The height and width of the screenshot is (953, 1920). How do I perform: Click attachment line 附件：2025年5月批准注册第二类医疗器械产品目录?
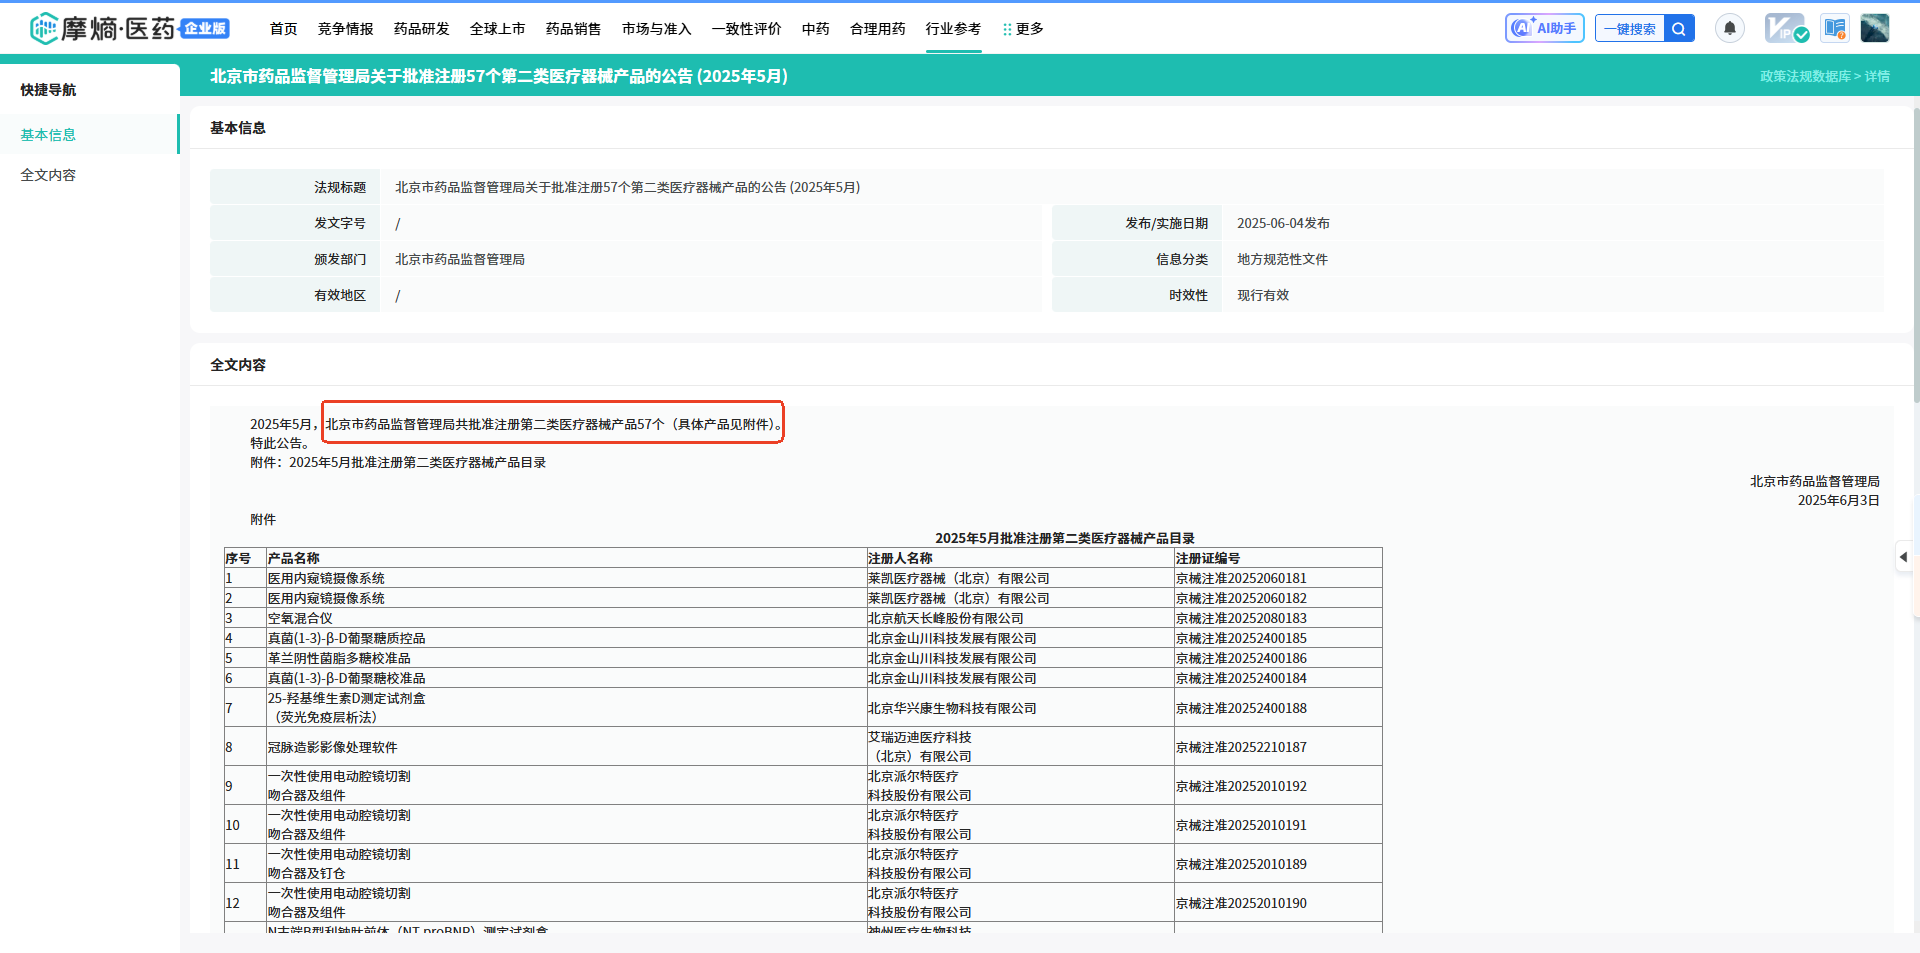pyautogui.click(x=398, y=462)
